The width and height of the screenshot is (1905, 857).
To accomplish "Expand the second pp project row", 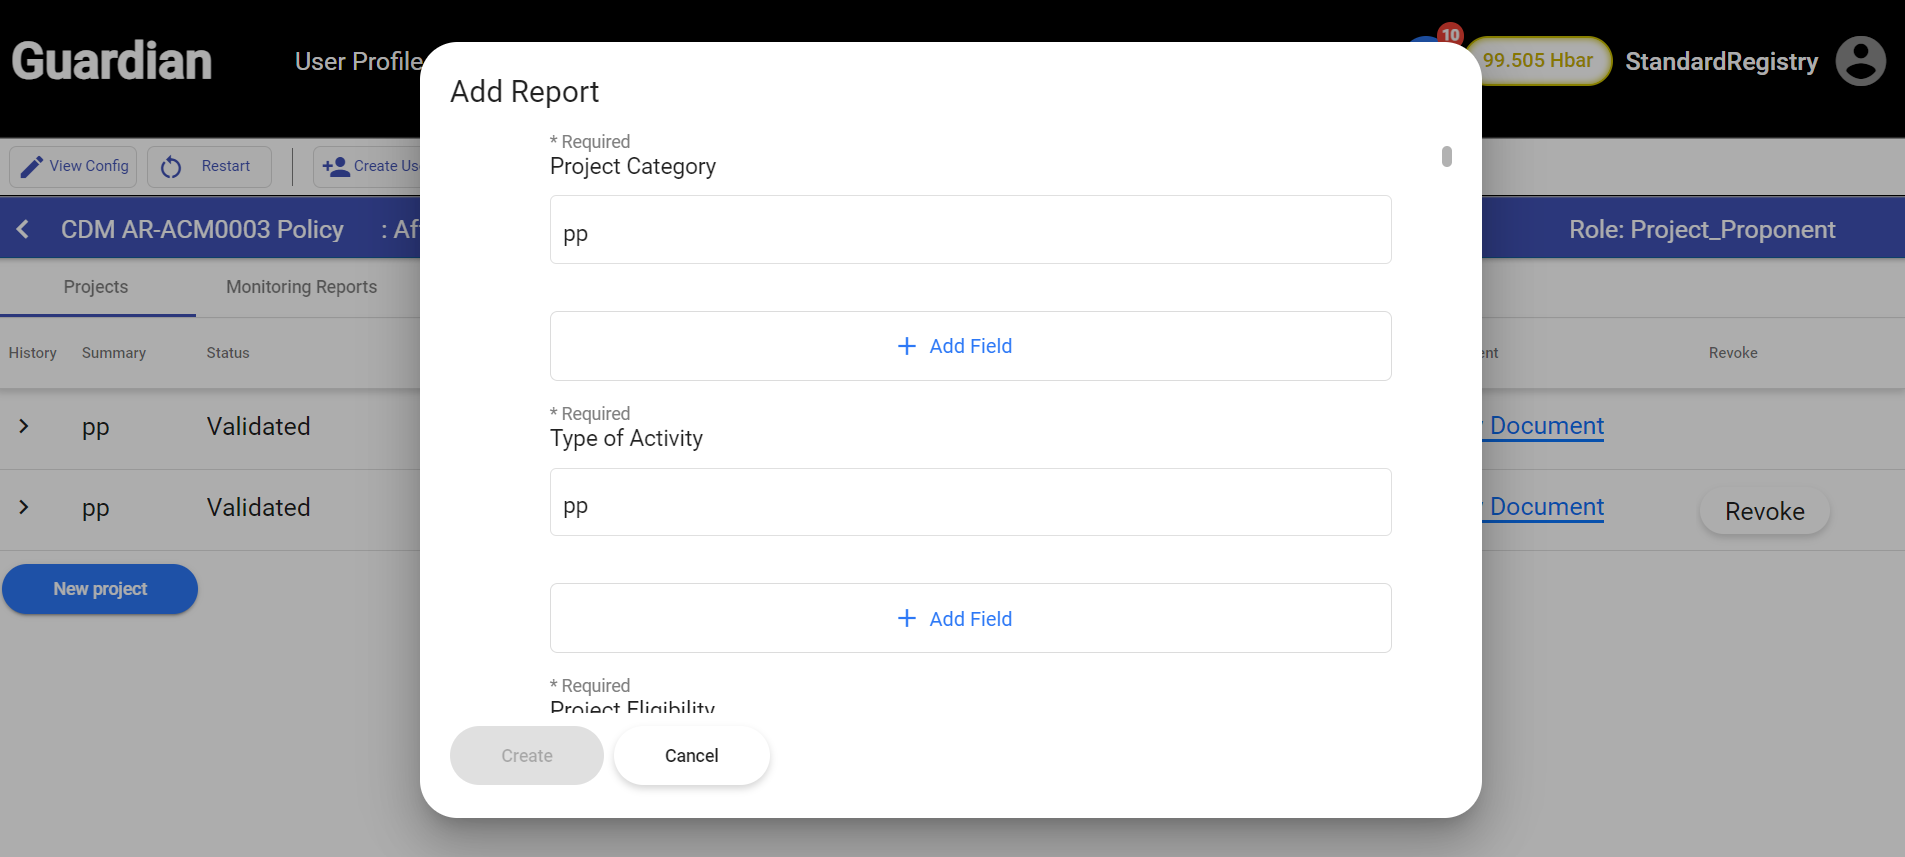I will click(x=24, y=508).
